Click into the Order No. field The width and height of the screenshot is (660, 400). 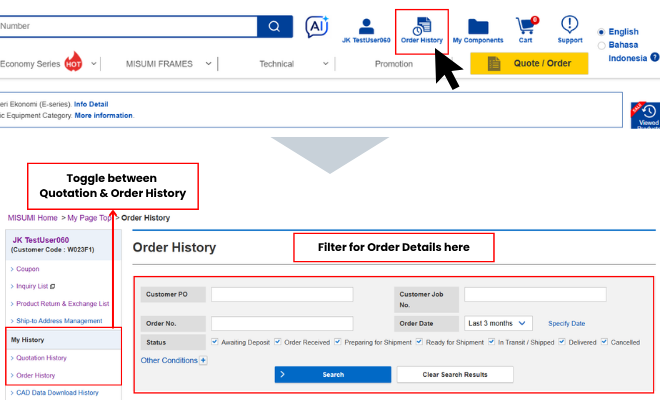(x=282, y=323)
